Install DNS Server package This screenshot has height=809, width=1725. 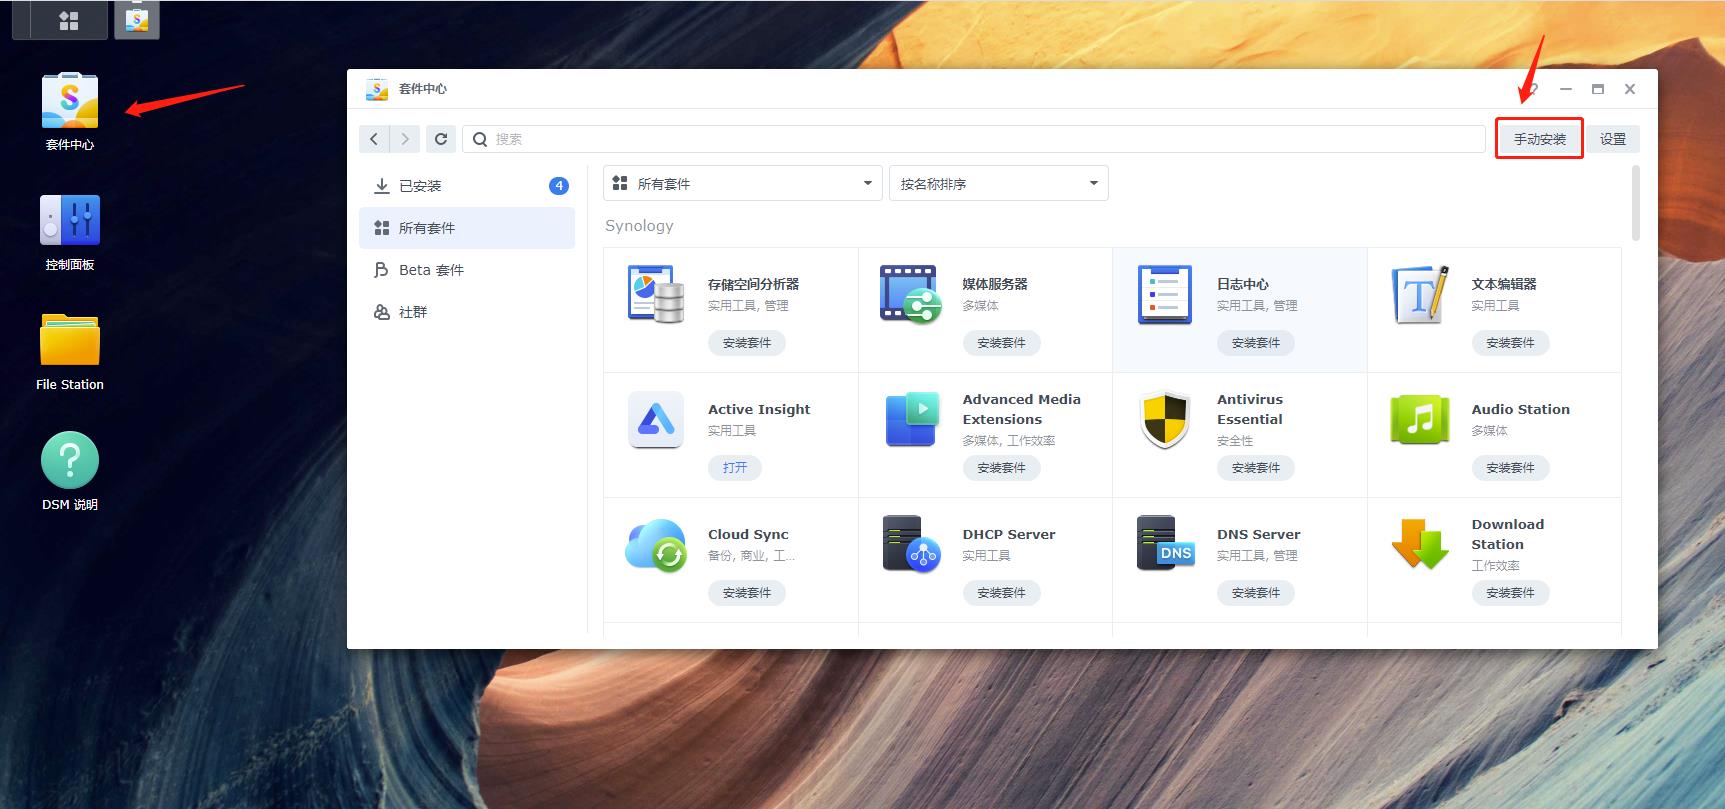click(x=1256, y=593)
